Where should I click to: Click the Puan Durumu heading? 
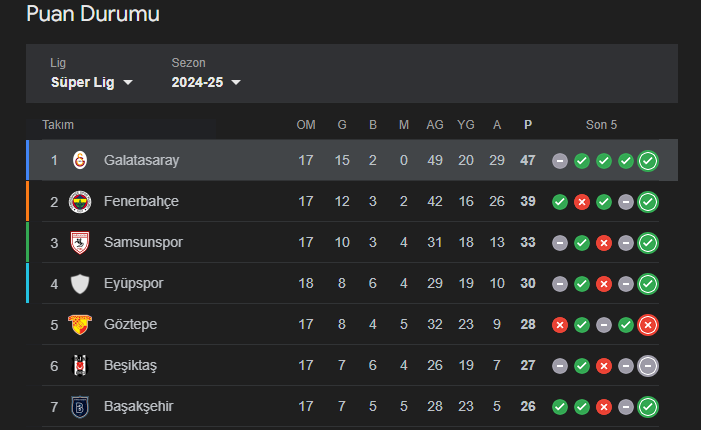point(93,13)
